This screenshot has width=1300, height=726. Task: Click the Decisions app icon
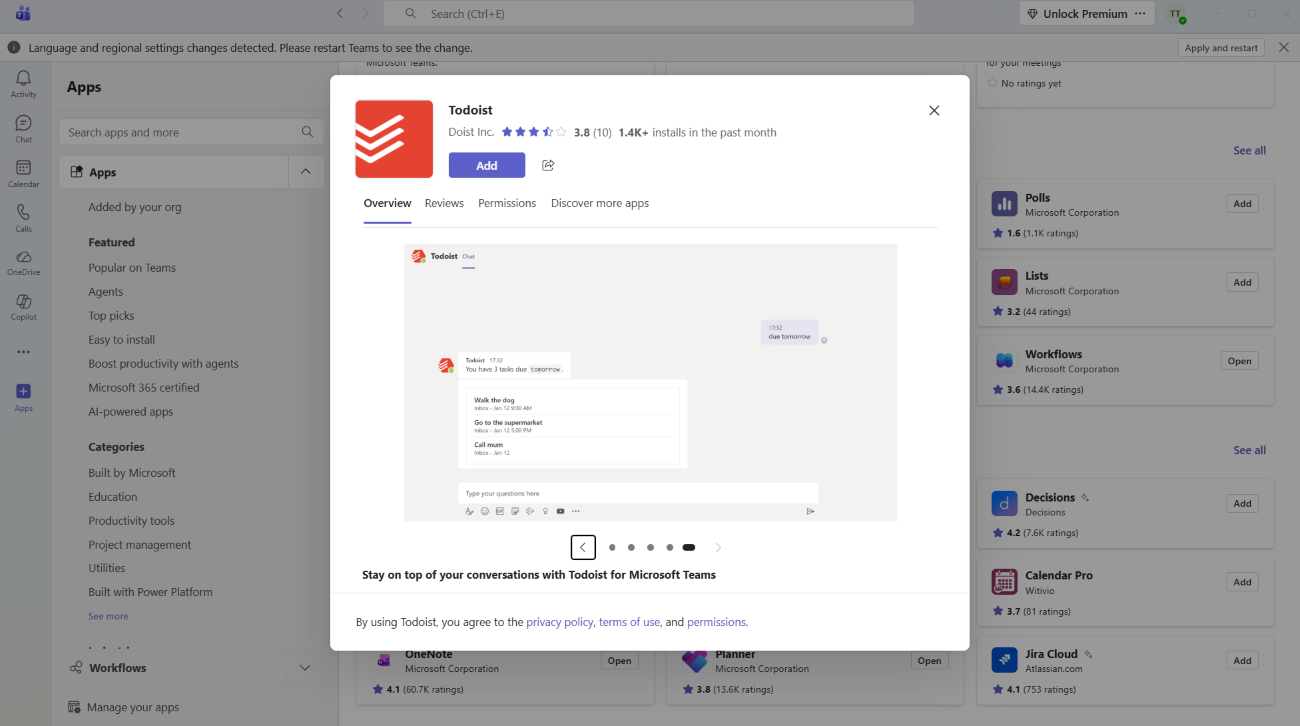coord(1004,503)
